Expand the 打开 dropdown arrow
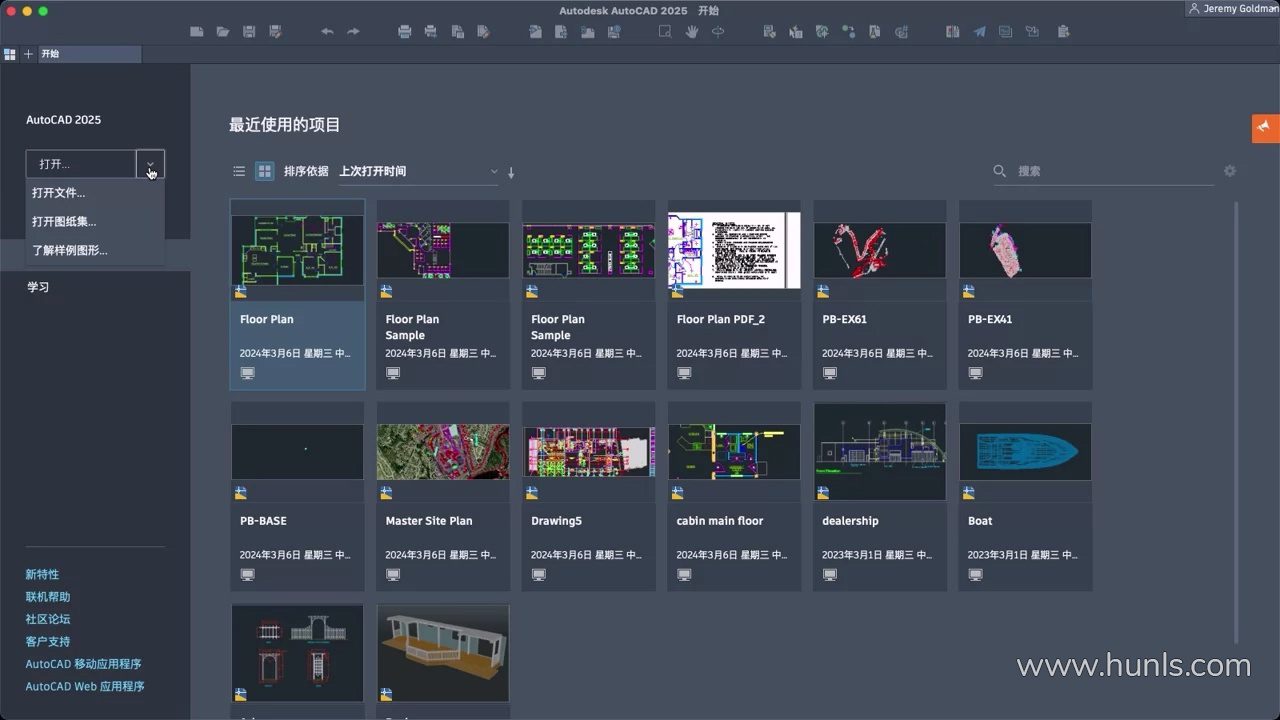This screenshot has height=720, width=1280. click(x=150, y=164)
